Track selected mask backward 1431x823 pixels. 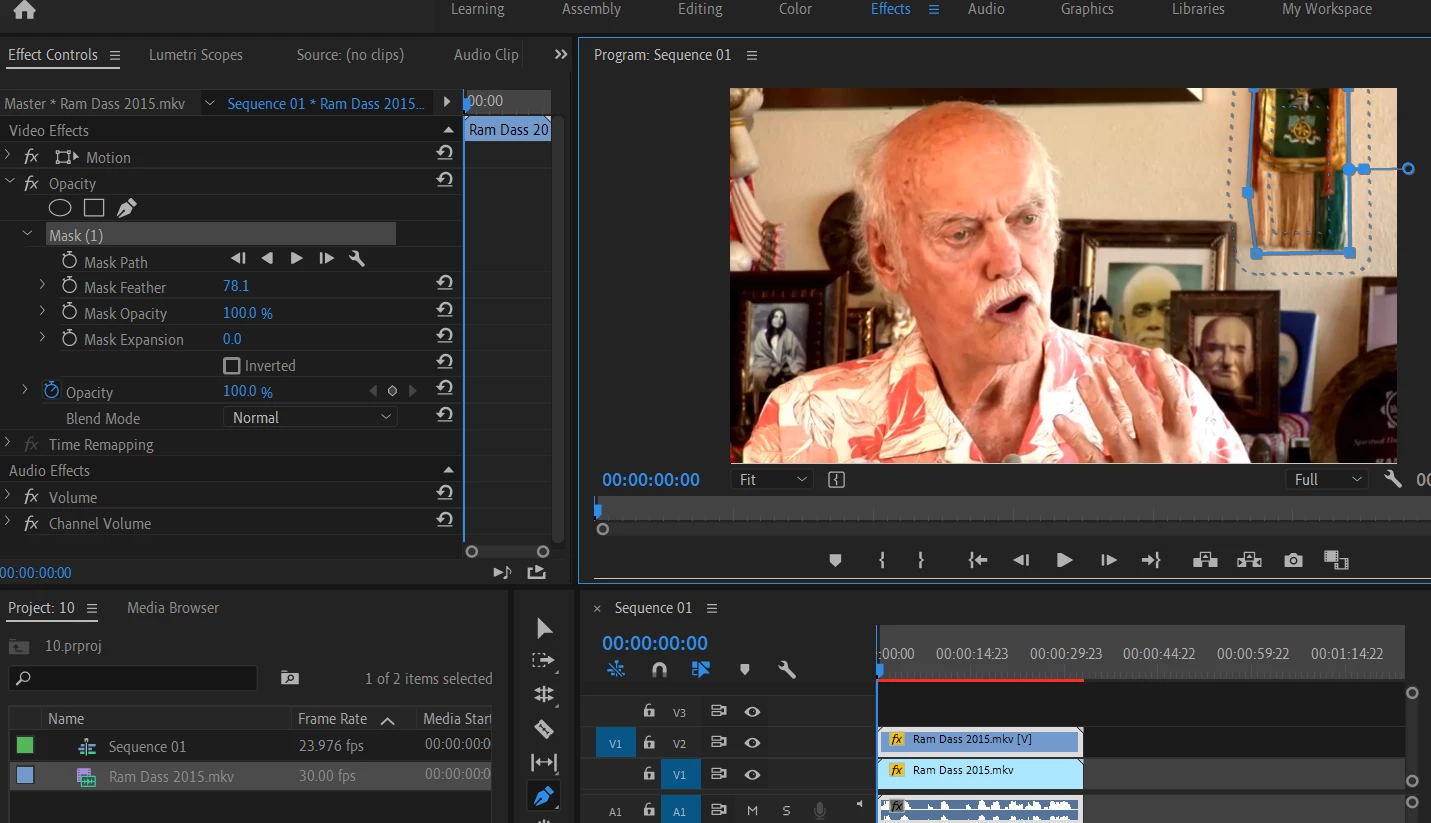point(267,258)
